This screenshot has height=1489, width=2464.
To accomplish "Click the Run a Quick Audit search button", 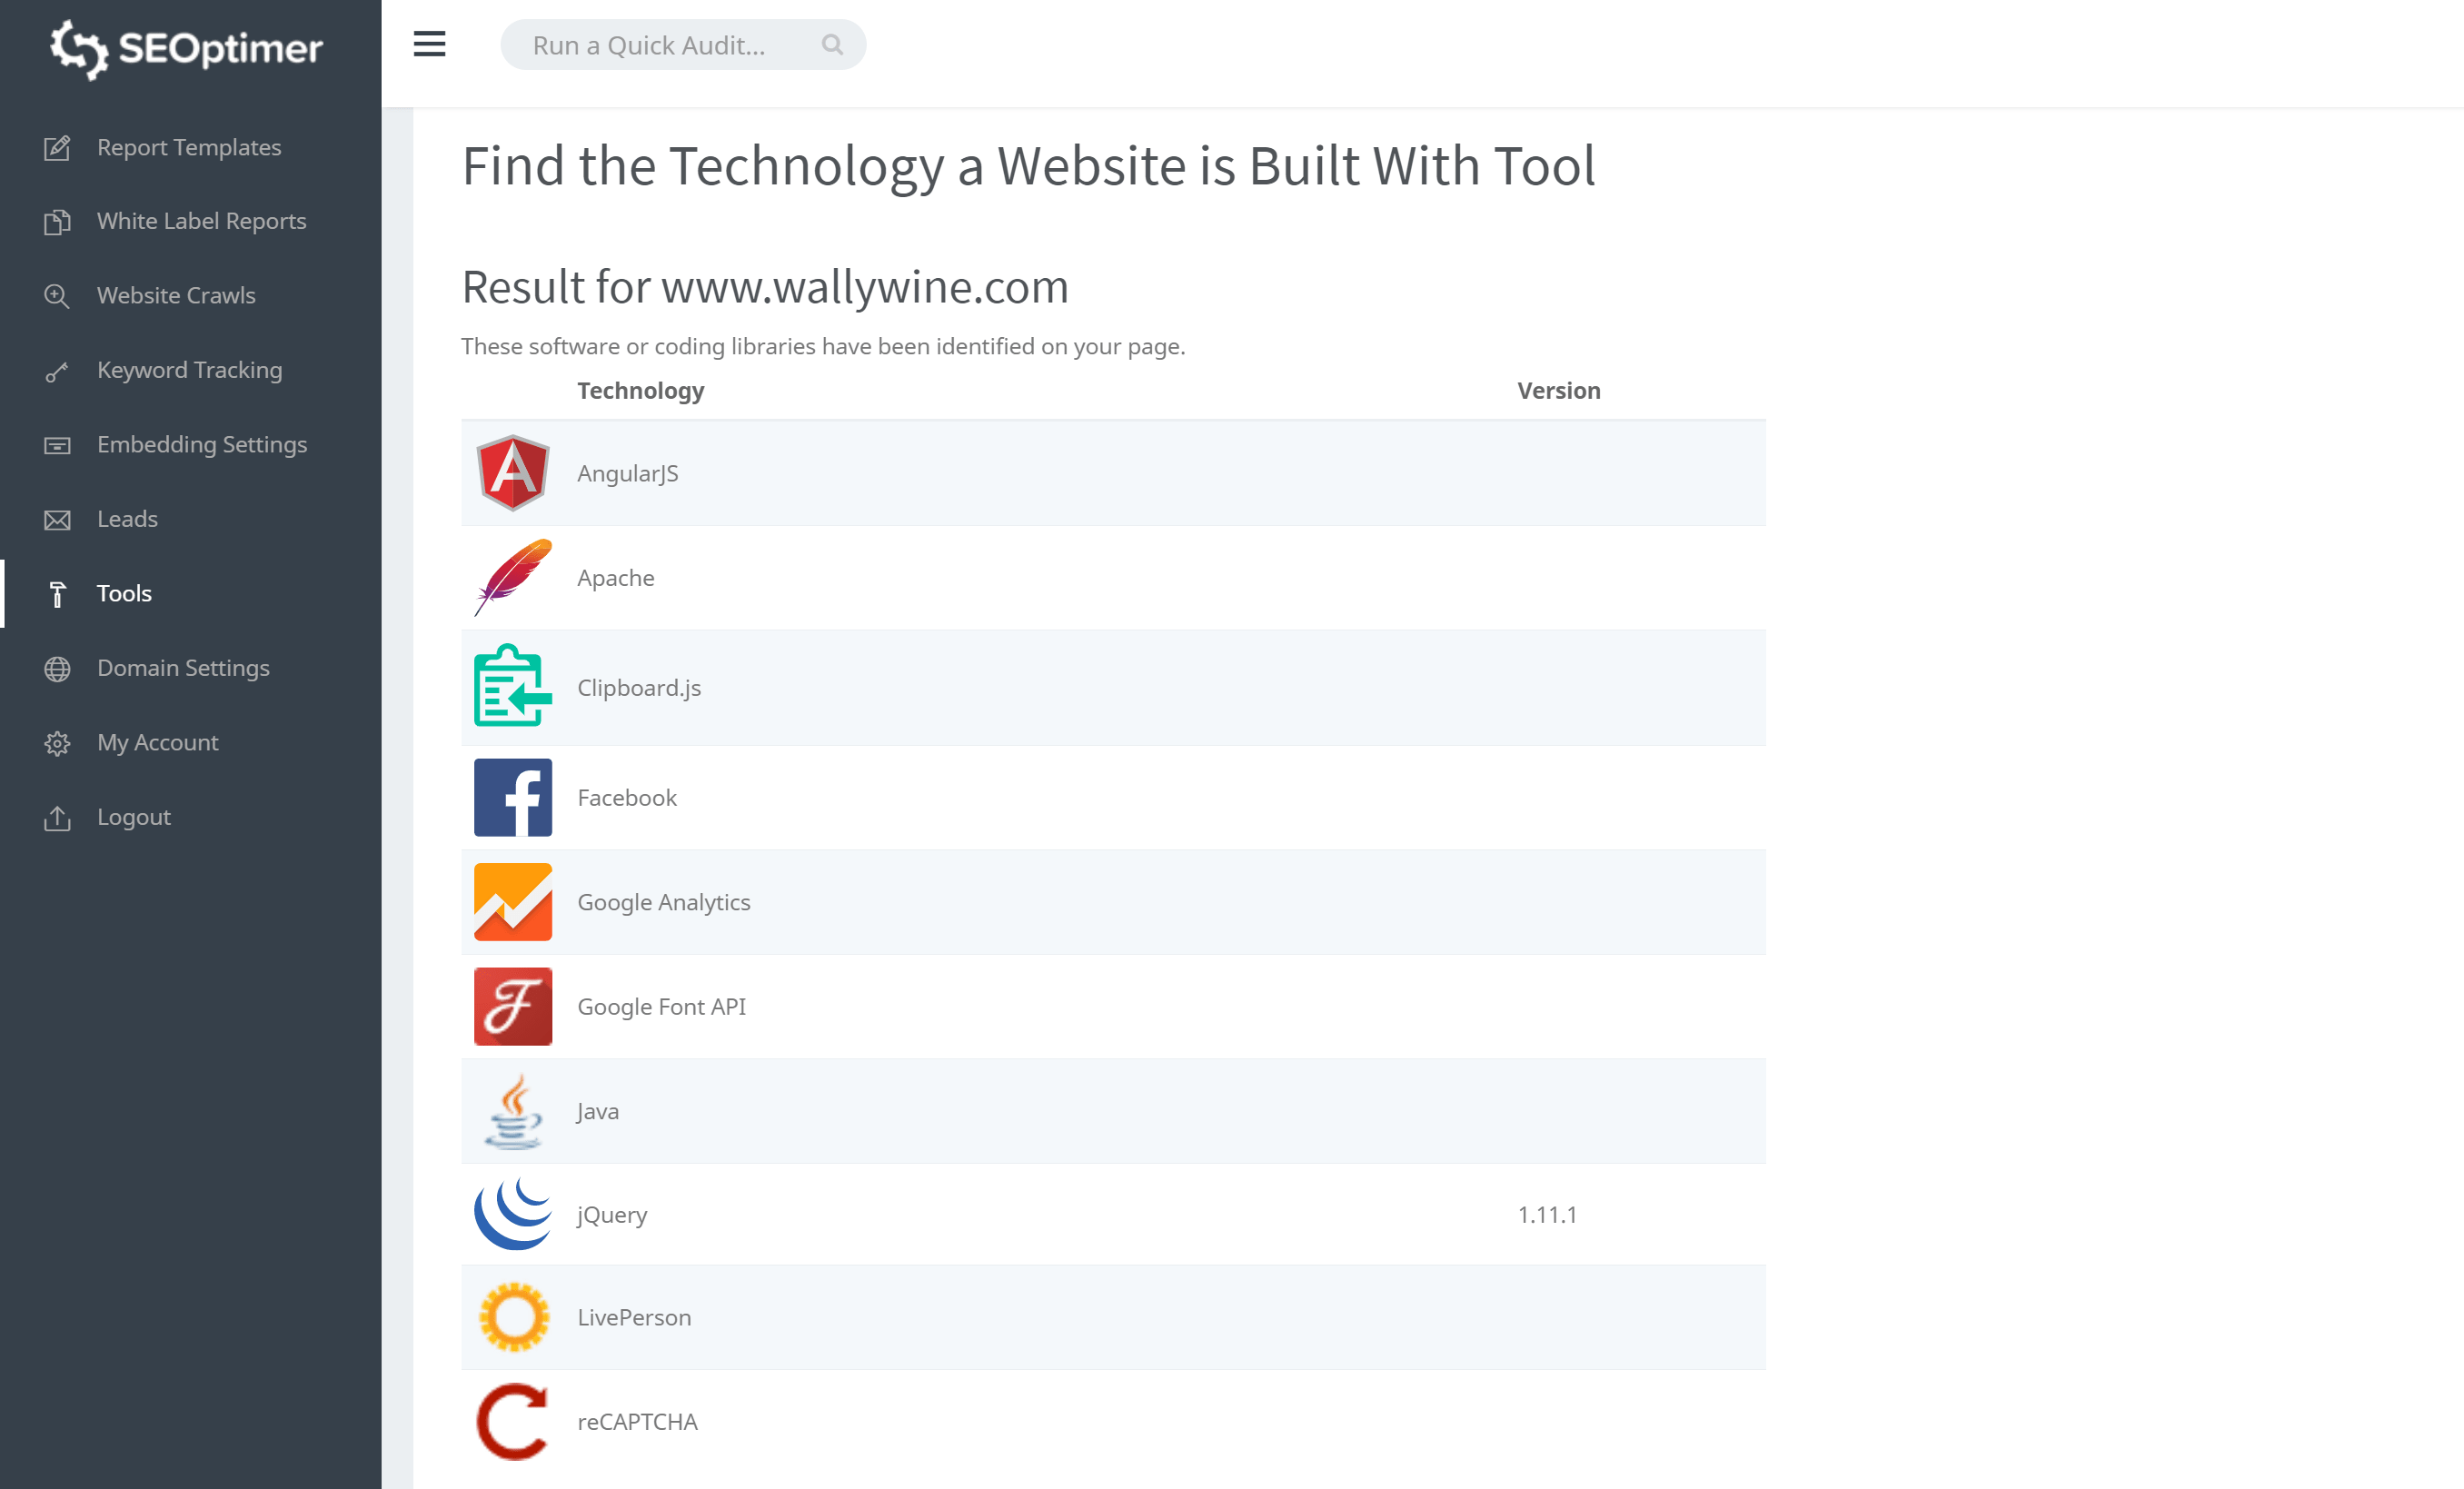I will [x=830, y=45].
